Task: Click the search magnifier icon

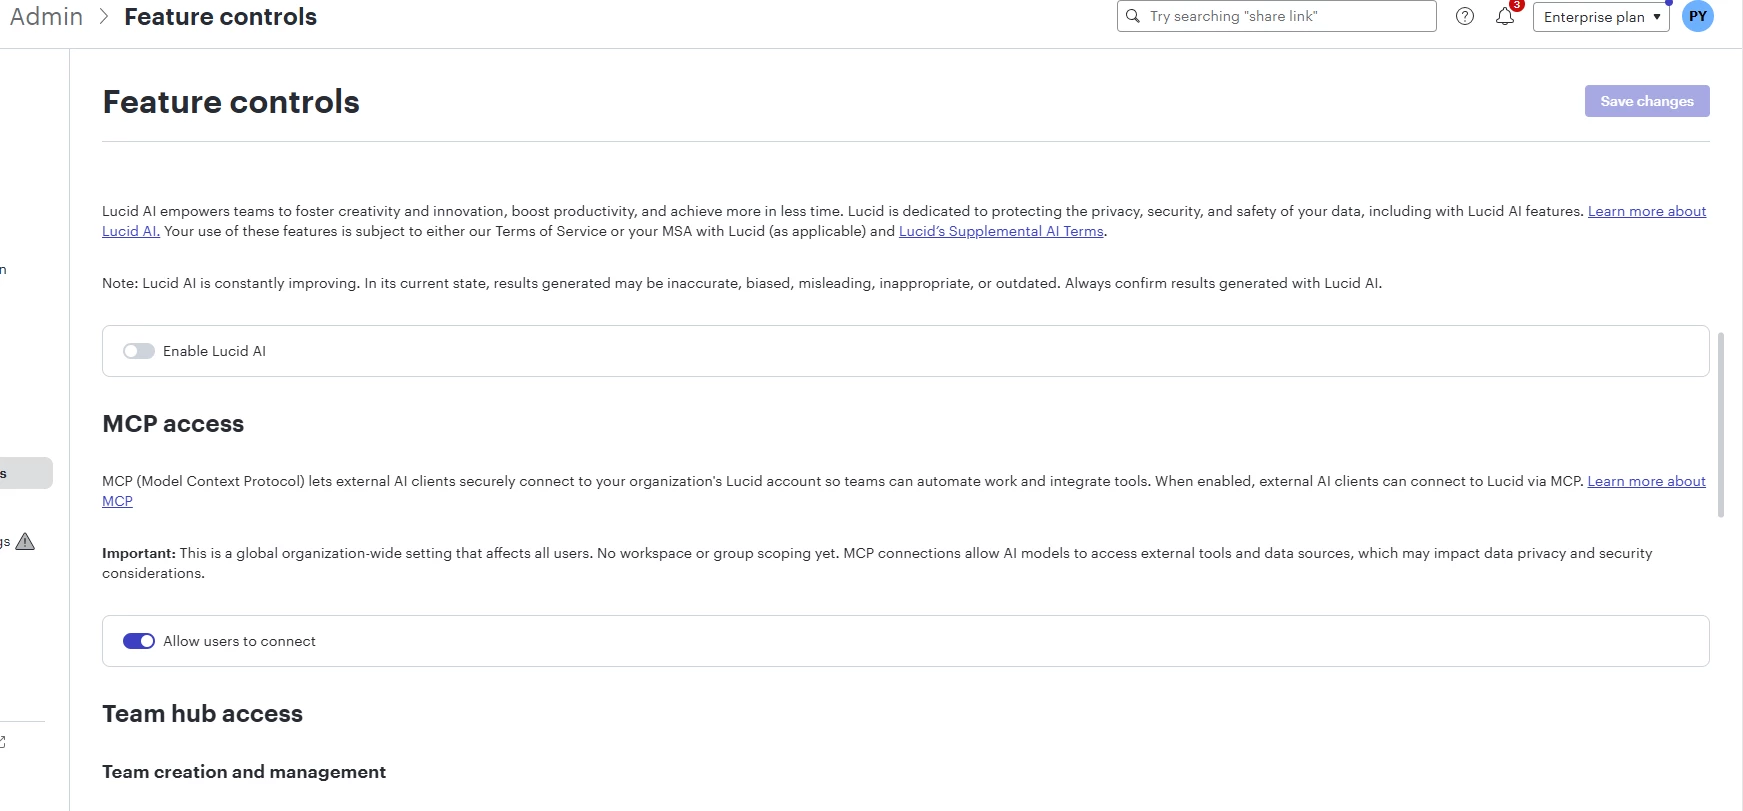Action: coord(1133,16)
